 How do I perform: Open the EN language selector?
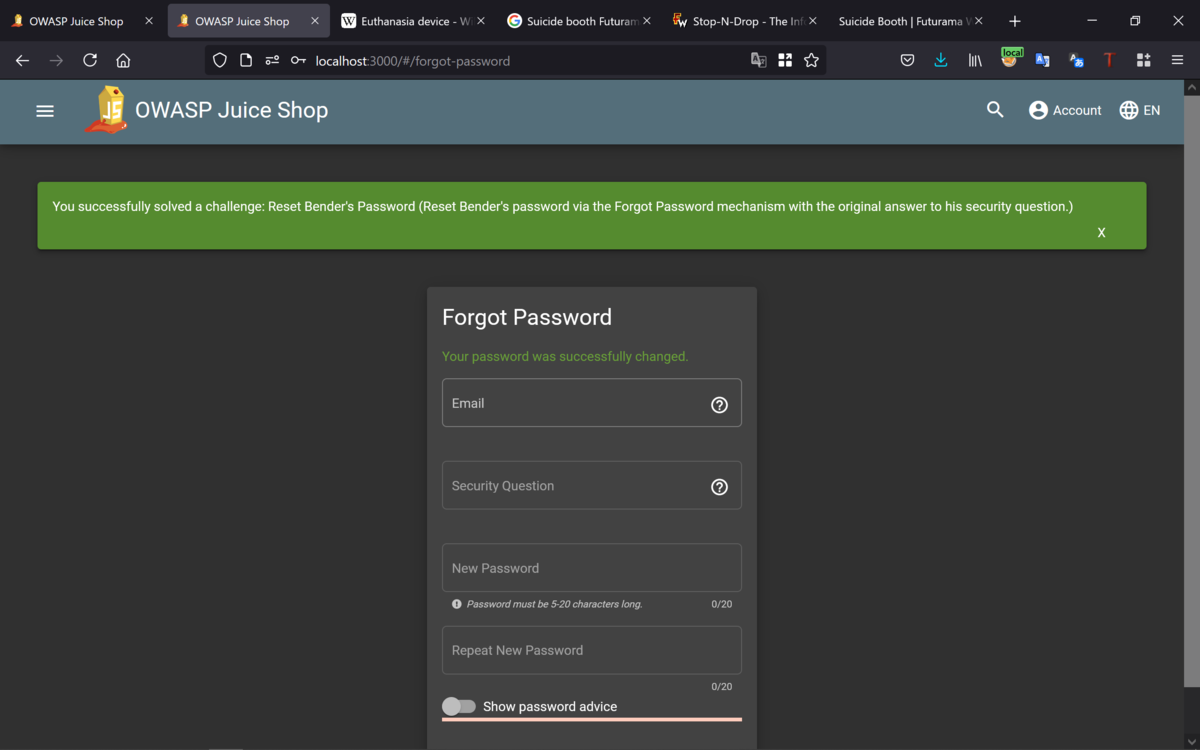tap(1140, 110)
